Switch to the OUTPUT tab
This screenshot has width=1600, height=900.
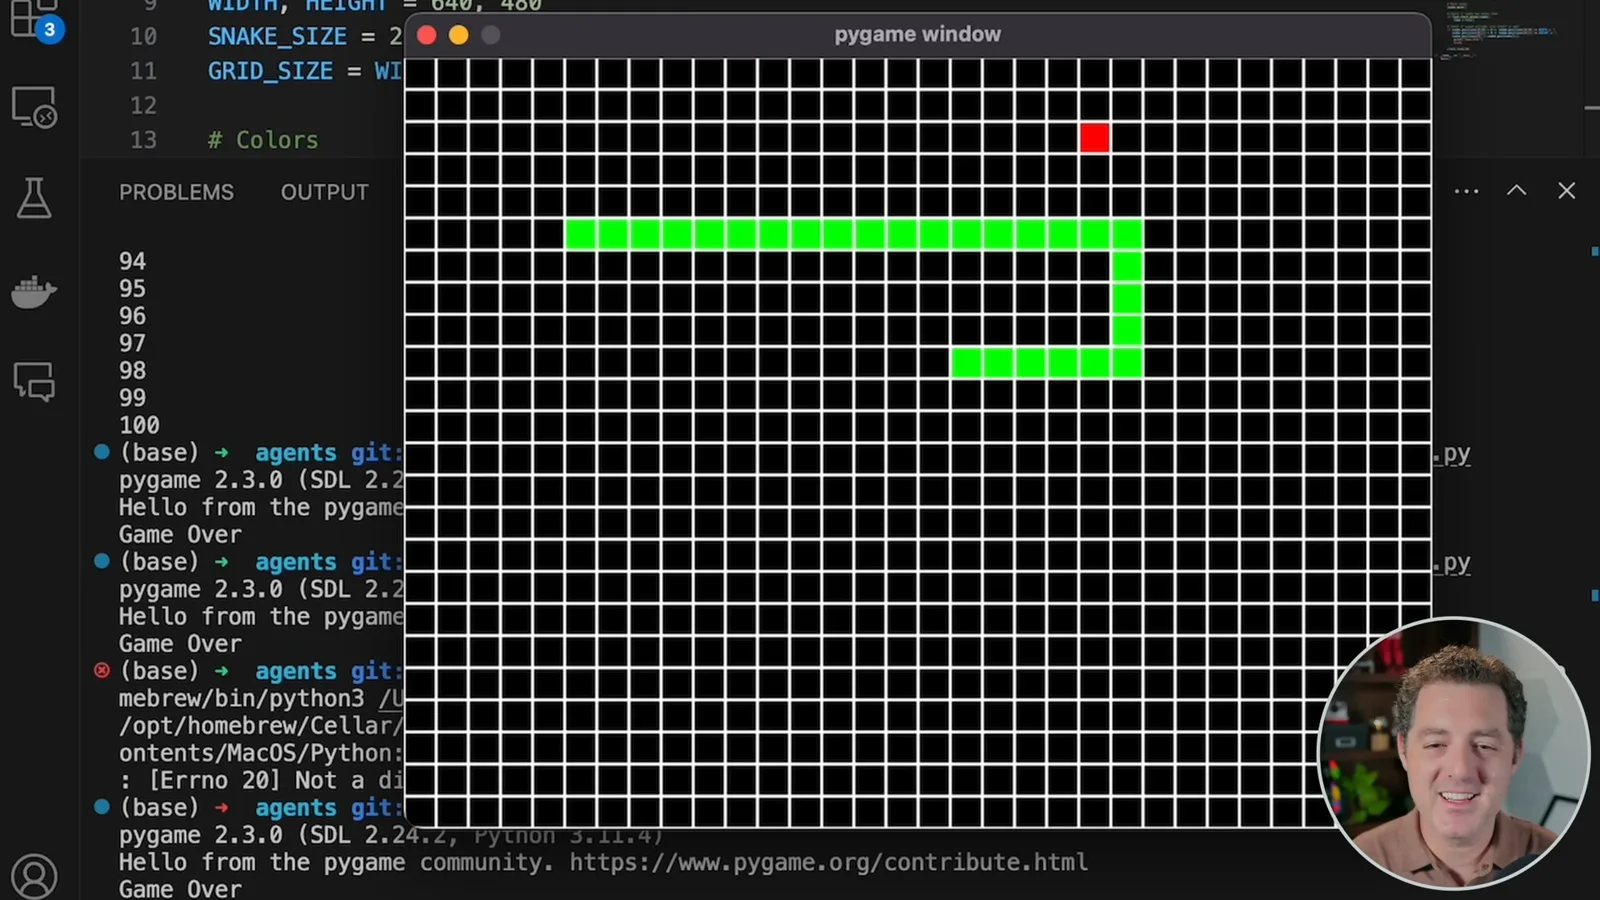[x=324, y=192]
